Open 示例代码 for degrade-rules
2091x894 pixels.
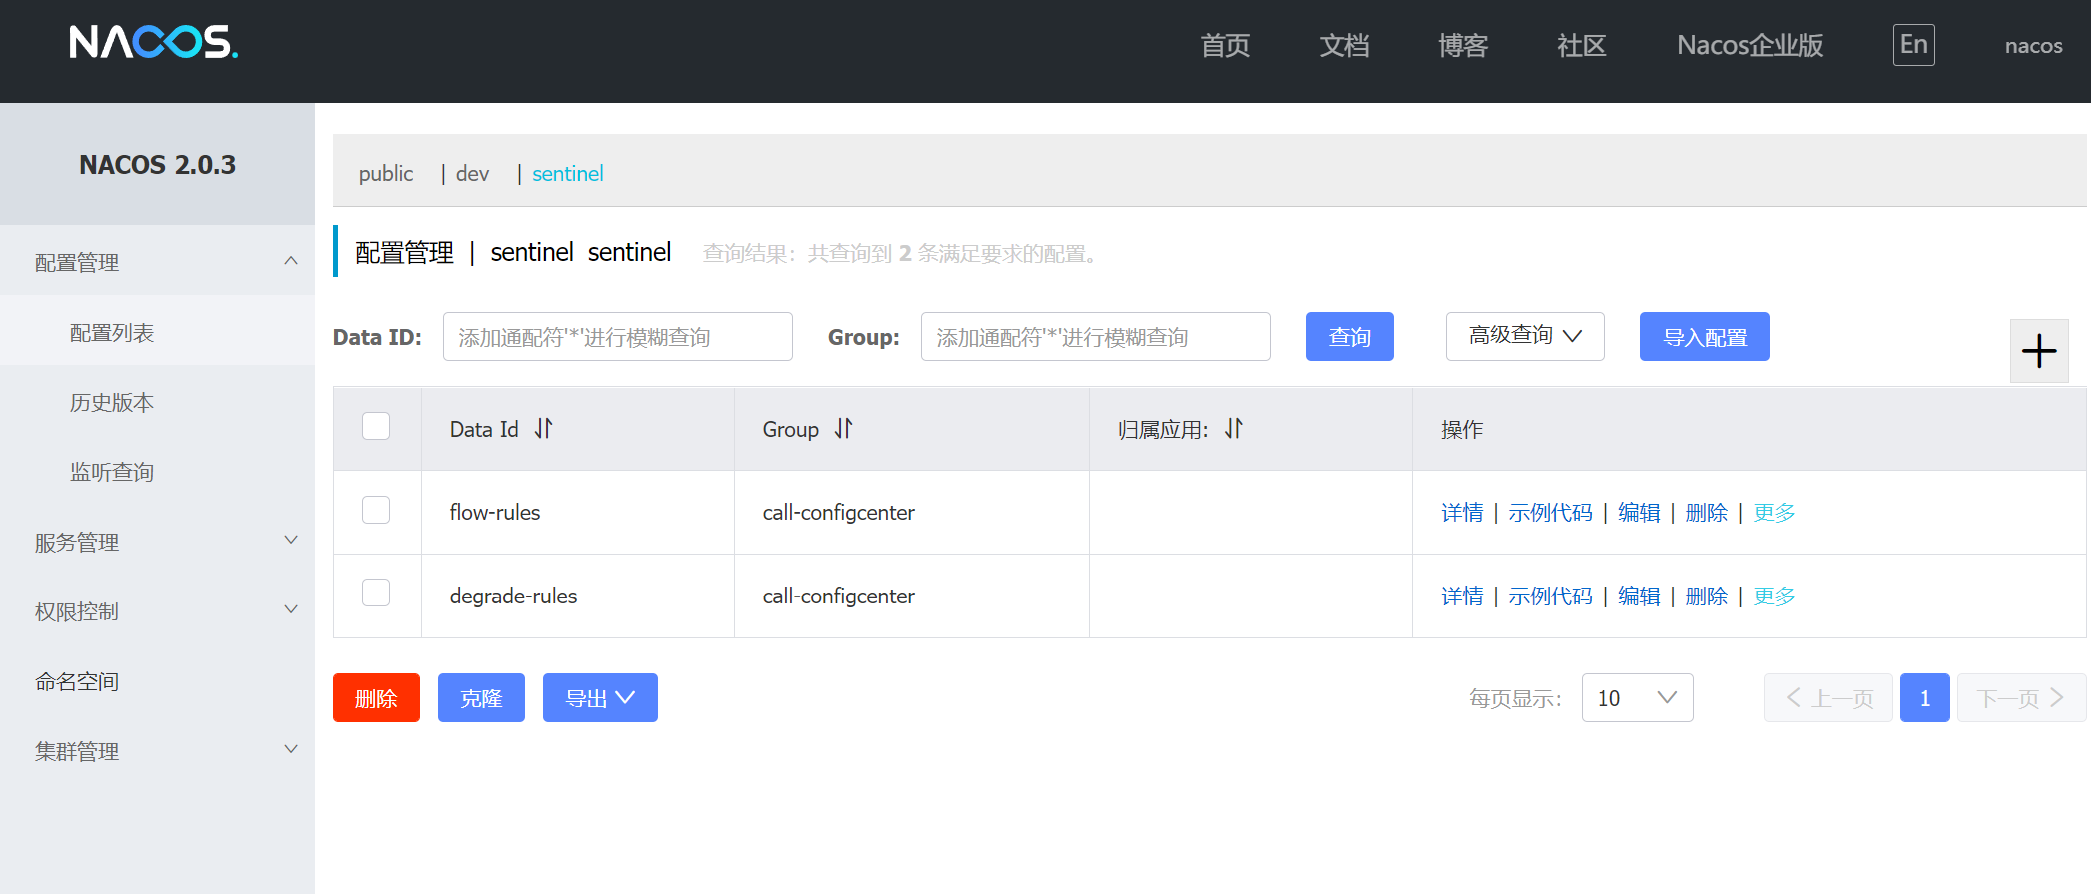click(1550, 596)
